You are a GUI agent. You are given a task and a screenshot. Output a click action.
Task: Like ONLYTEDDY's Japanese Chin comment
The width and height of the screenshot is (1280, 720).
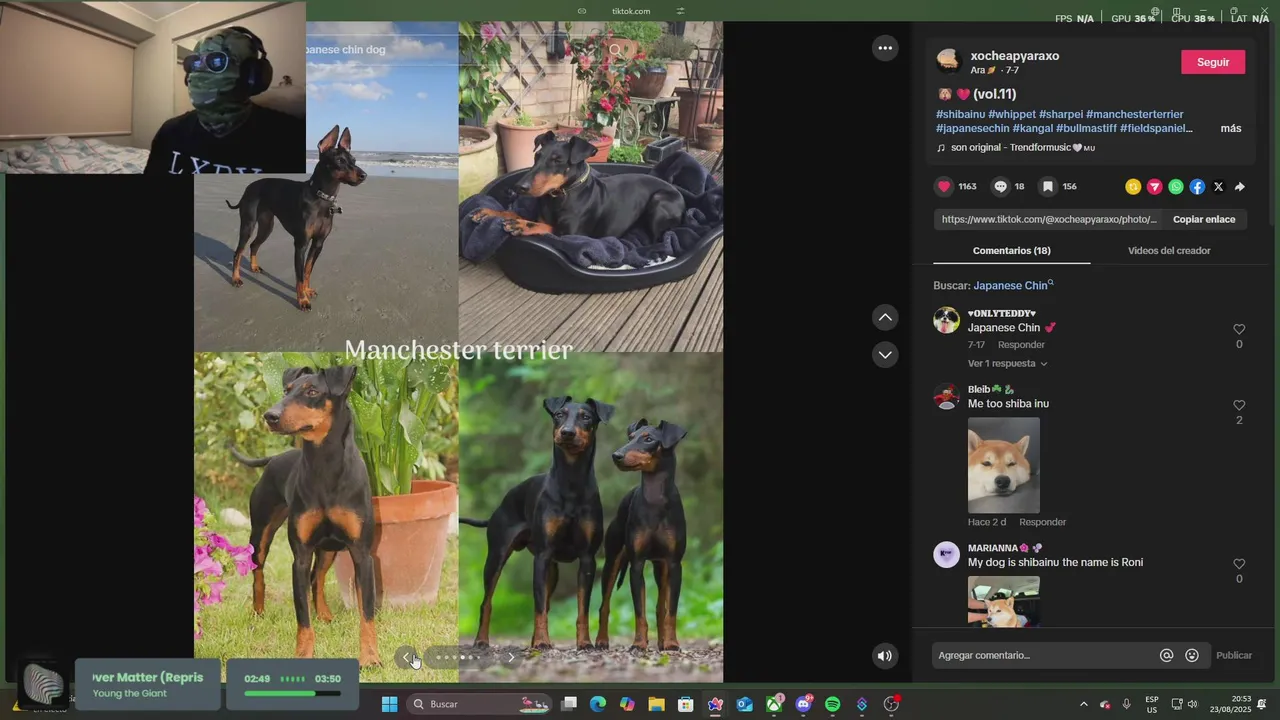tap(1239, 329)
